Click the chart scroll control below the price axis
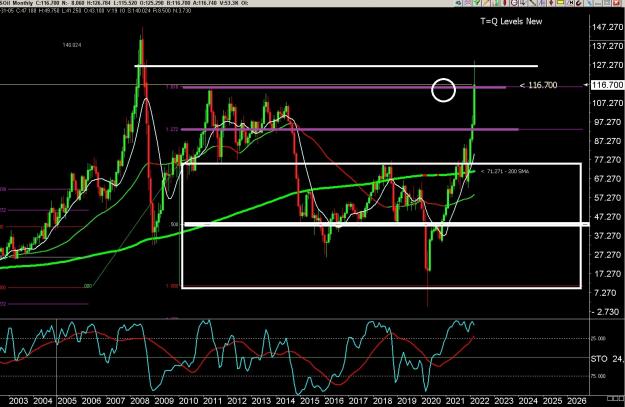This screenshot has height=407, width=625. (616, 398)
